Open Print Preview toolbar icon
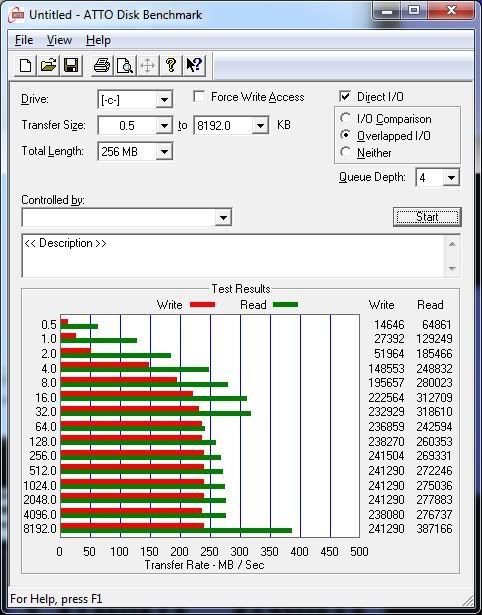The width and height of the screenshot is (482, 615). coord(125,65)
